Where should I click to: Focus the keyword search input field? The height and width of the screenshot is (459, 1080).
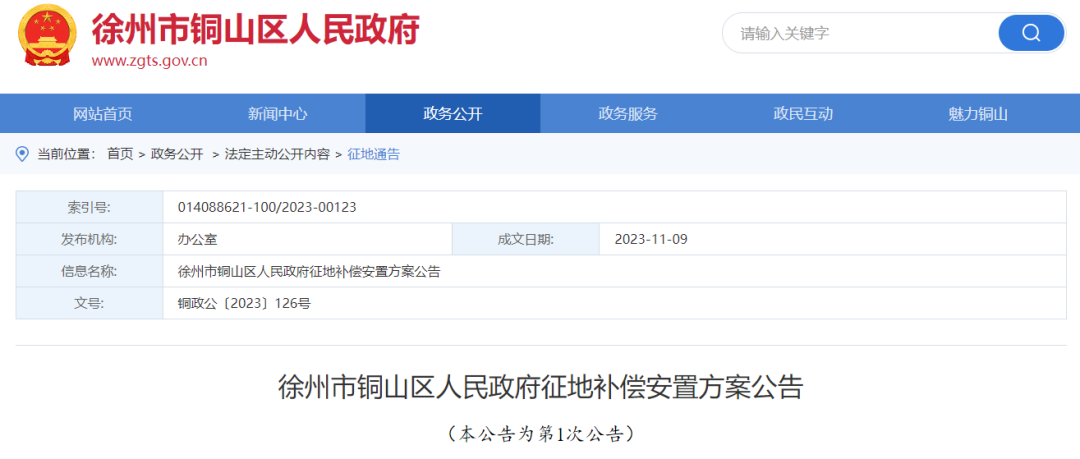tap(861, 33)
